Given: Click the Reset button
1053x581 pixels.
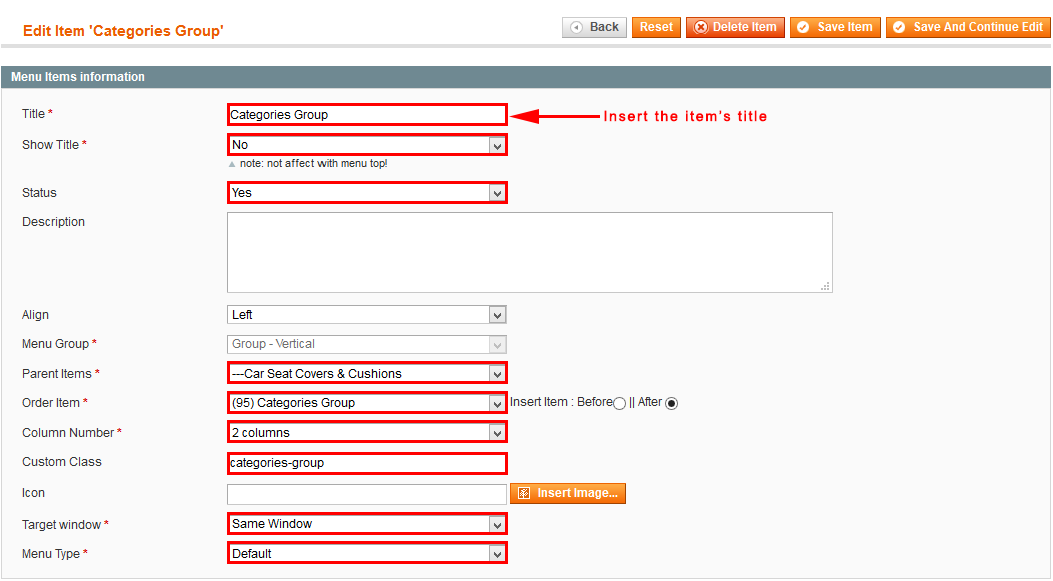Looking at the screenshot, I should 656,28.
